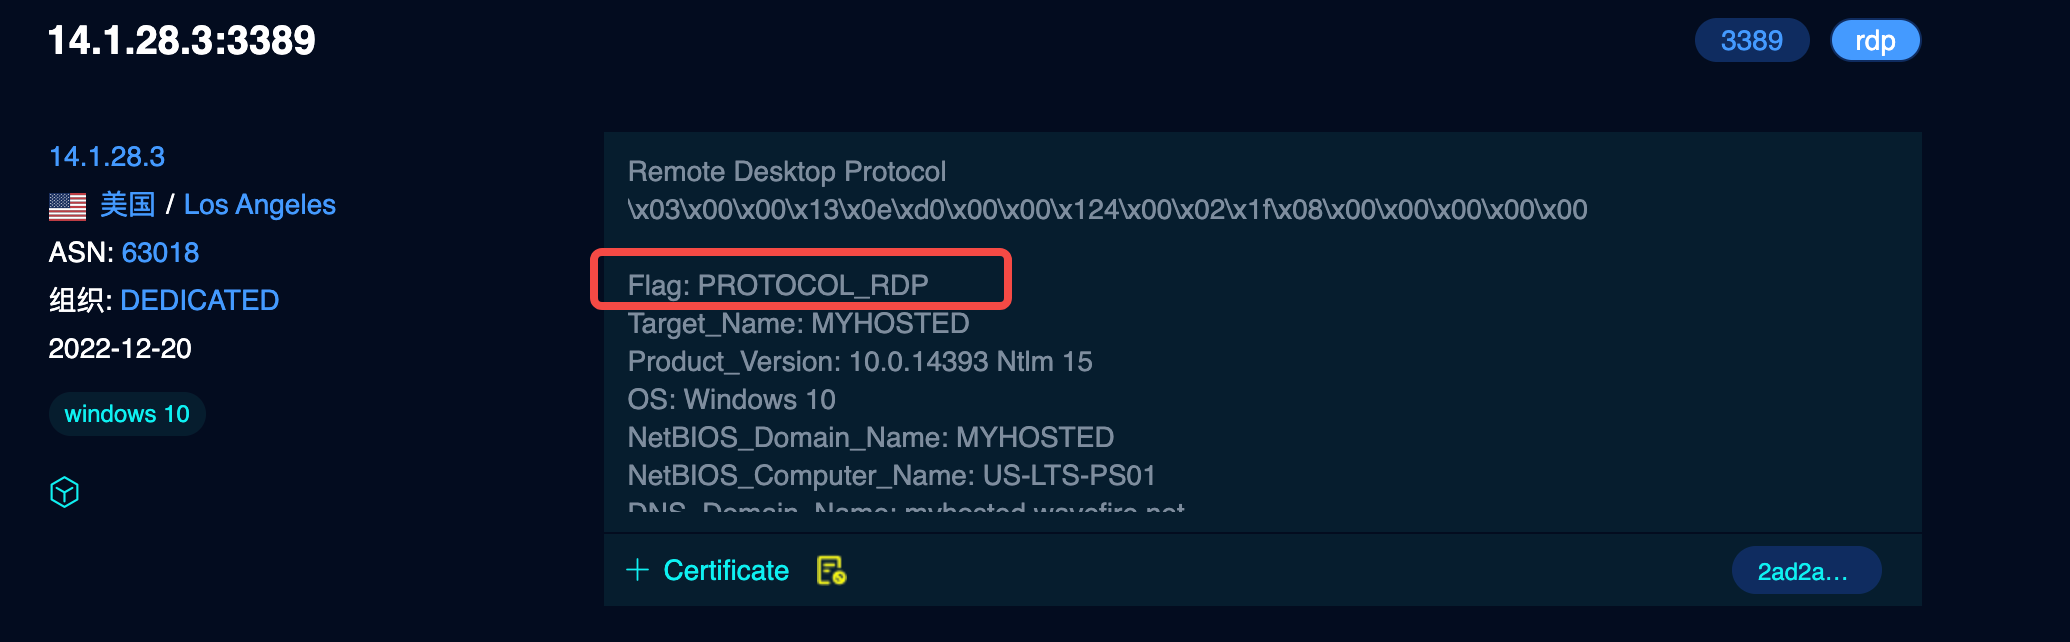Click the 14.1.28.3:3389 page heading
This screenshot has height=642, width=2070.
click(182, 41)
